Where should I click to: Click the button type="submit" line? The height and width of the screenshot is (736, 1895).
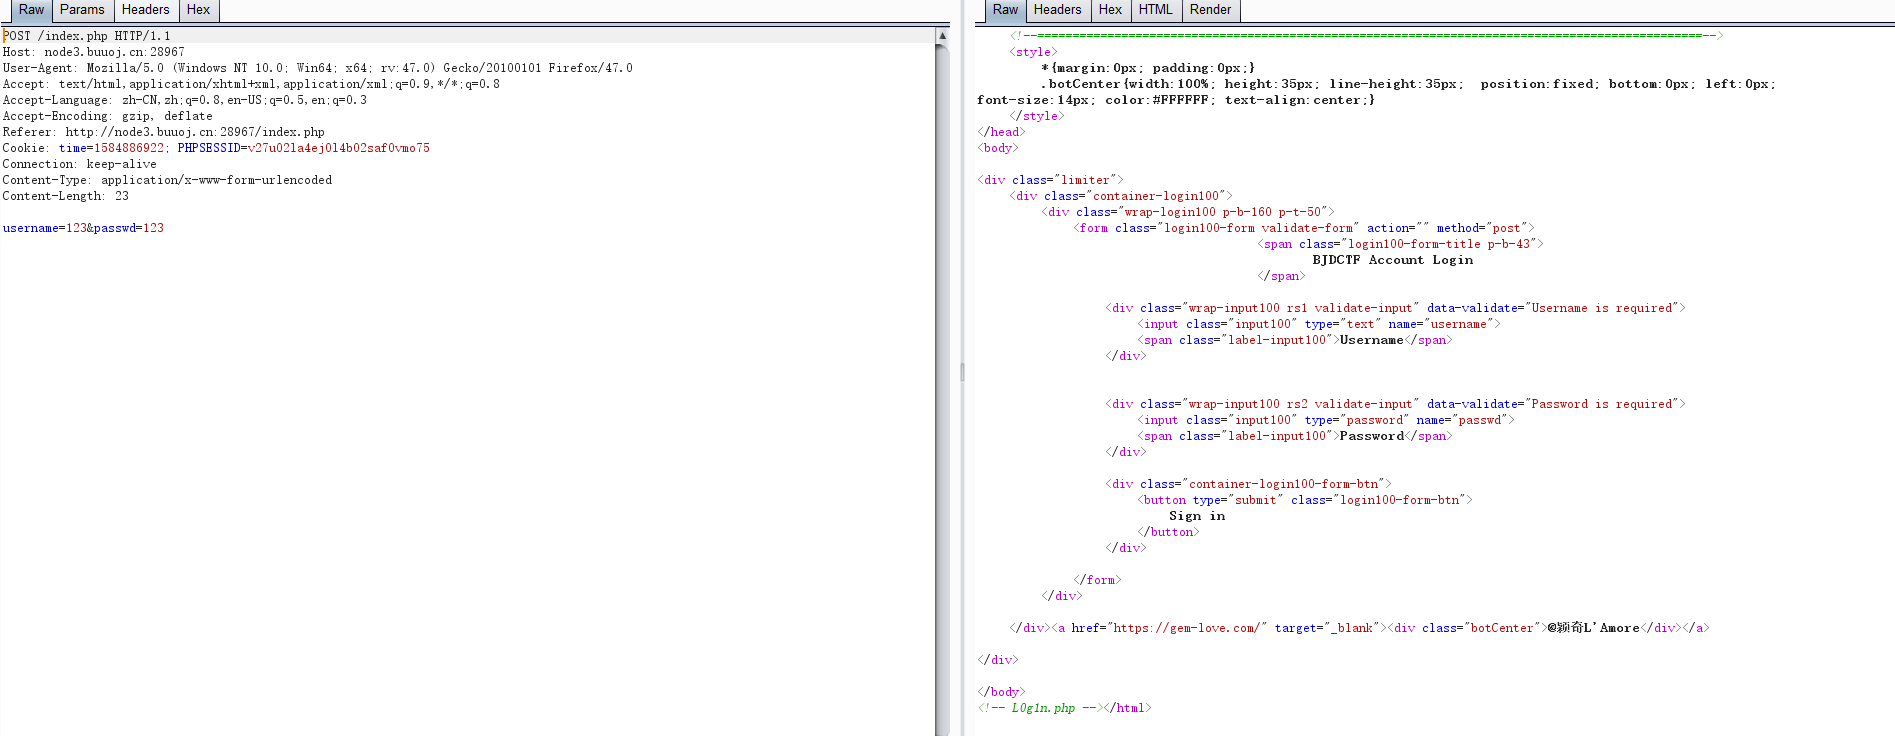pyautogui.click(x=1305, y=500)
